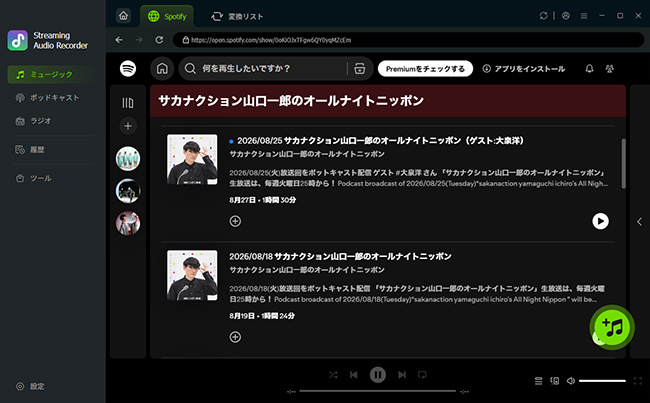Image resolution: width=650 pixels, height=403 pixels.
Task: Reload the Spotify page
Action: coord(159,40)
